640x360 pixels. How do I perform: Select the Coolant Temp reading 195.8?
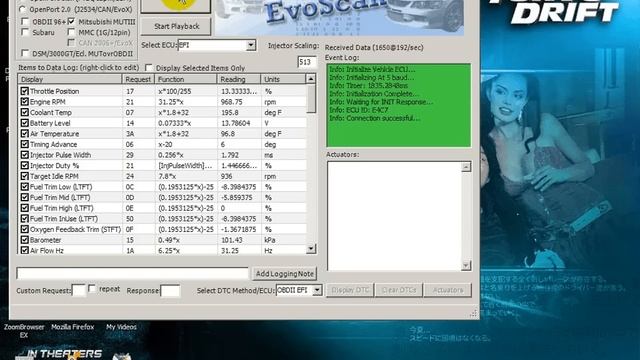pyautogui.click(x=230, y=112)
